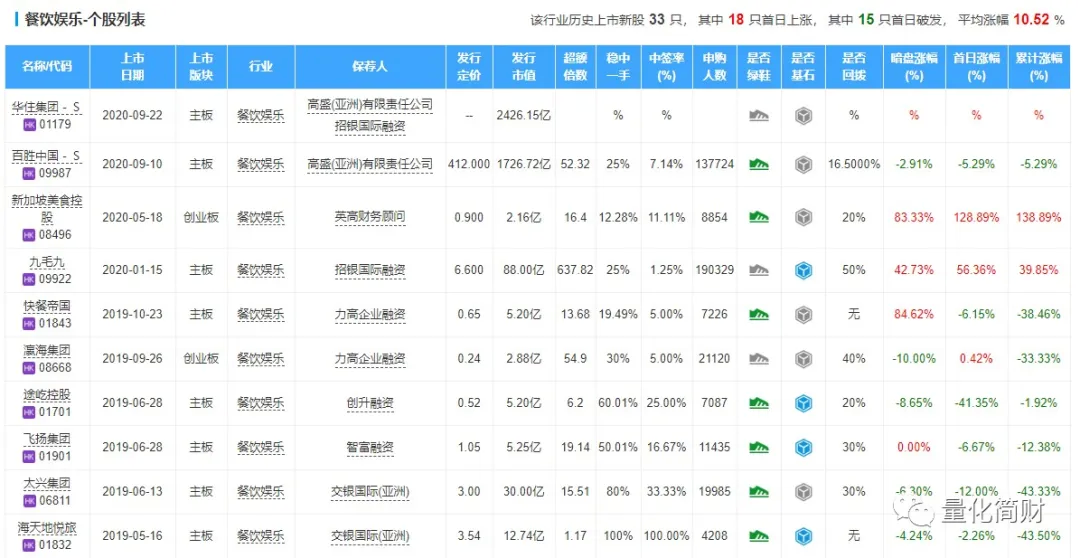Click the greenshoe icon in 新加坡美食控股 row

tap(758, 217)
